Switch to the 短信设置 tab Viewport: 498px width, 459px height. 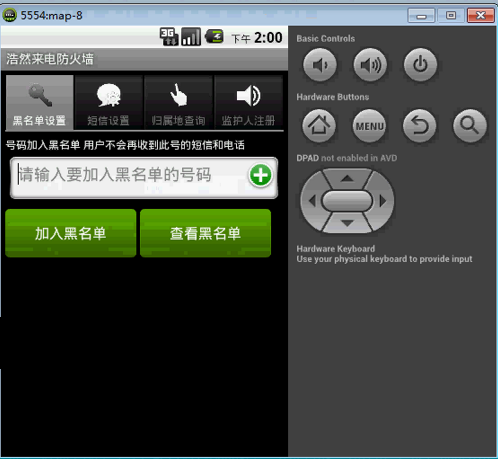pos(109,102)
